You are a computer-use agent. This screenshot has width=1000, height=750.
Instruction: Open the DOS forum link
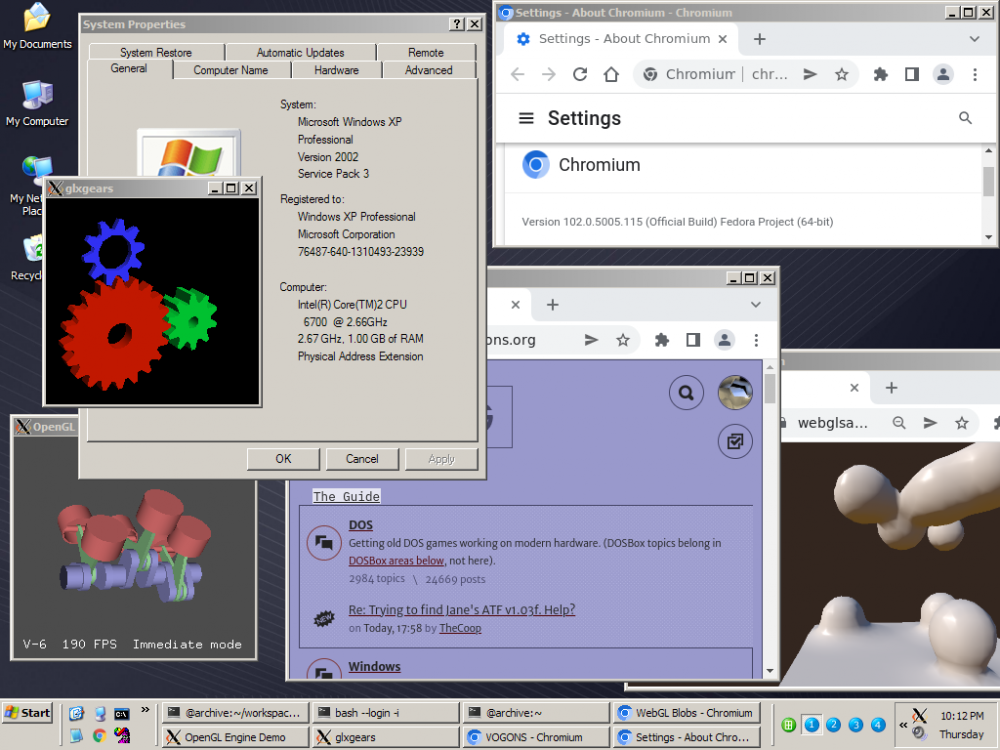click(360, 525)
